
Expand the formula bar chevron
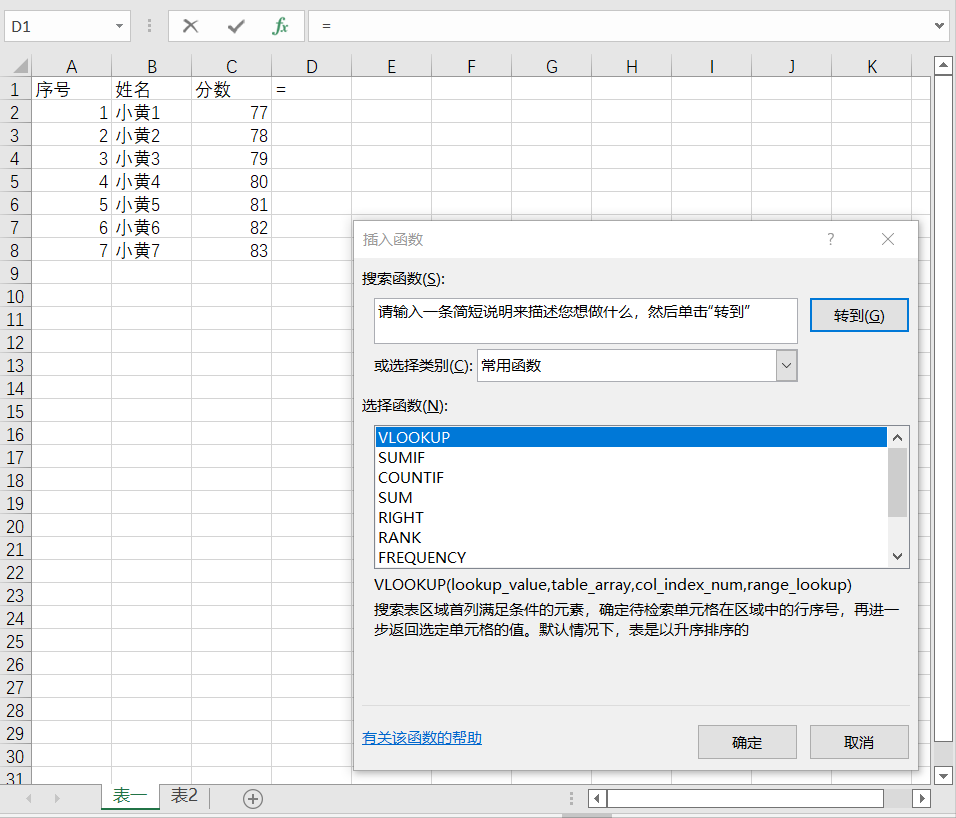(940, 26)
